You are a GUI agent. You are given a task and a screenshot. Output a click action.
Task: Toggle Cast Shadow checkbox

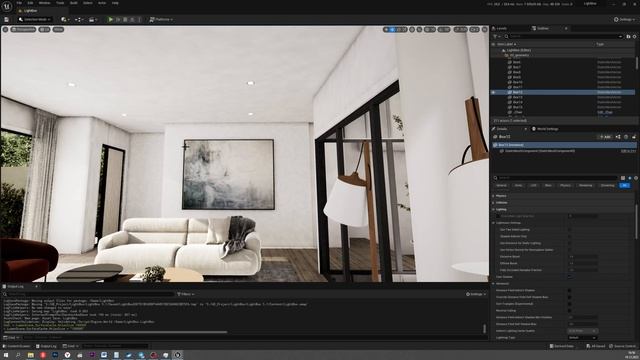pos(570,277)
